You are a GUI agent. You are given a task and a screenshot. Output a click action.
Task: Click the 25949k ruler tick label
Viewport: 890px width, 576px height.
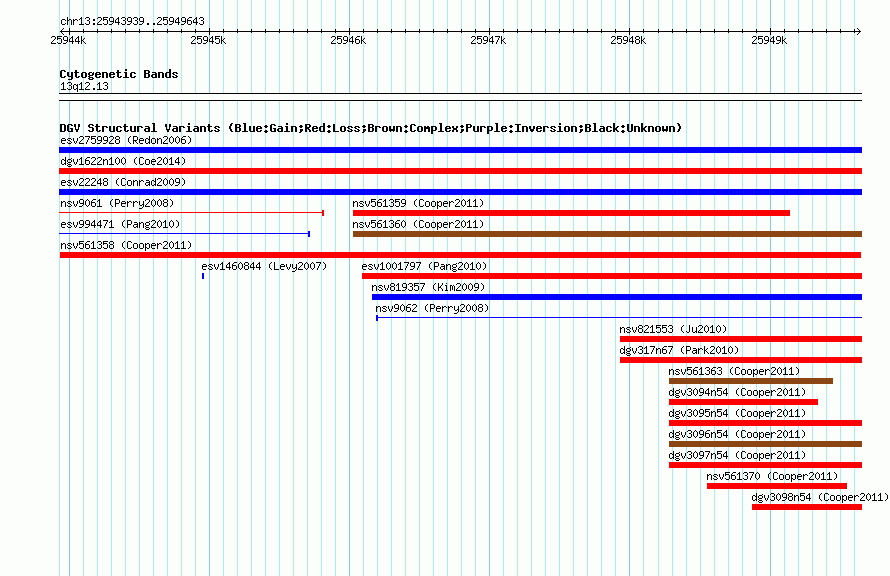[x=769, y=40]
